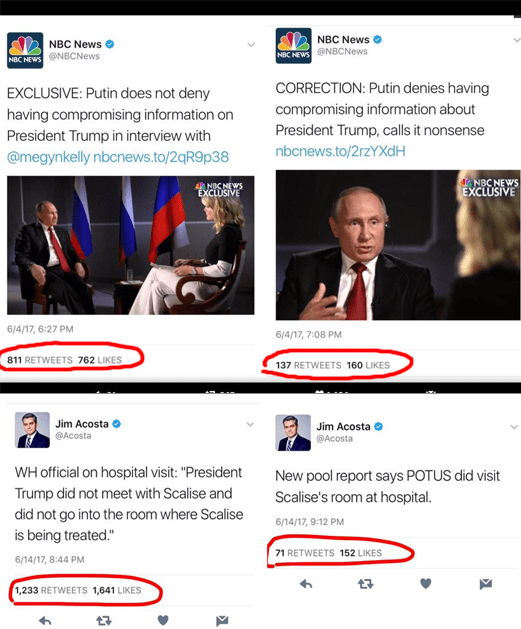Expand options chevron on NBC News EXCLUSIVE tweet
Screen dimensions: 521x629
[x=251, y=45]
